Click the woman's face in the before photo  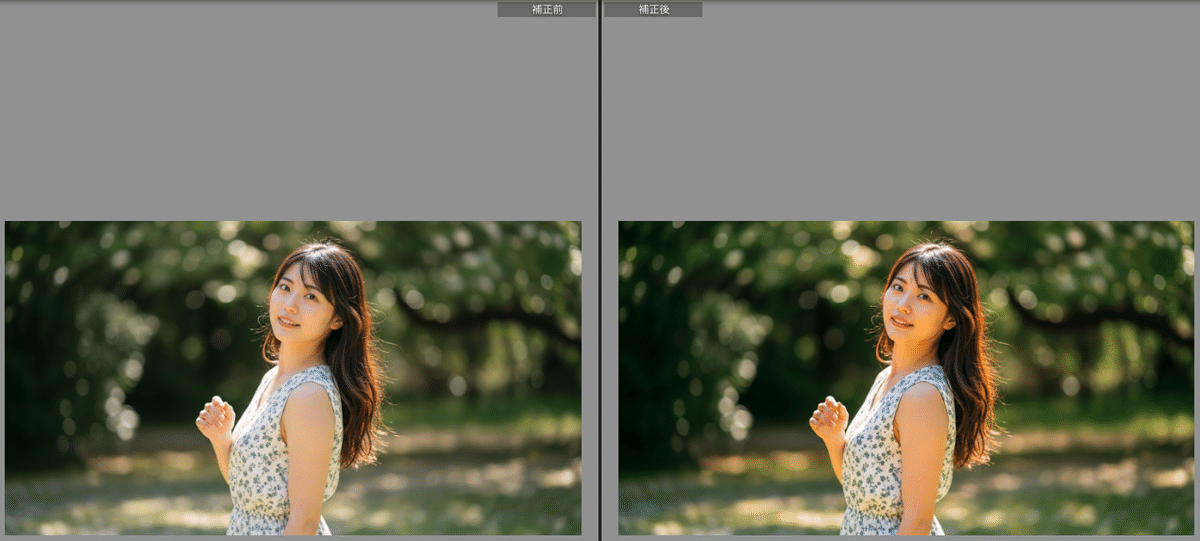298,304
